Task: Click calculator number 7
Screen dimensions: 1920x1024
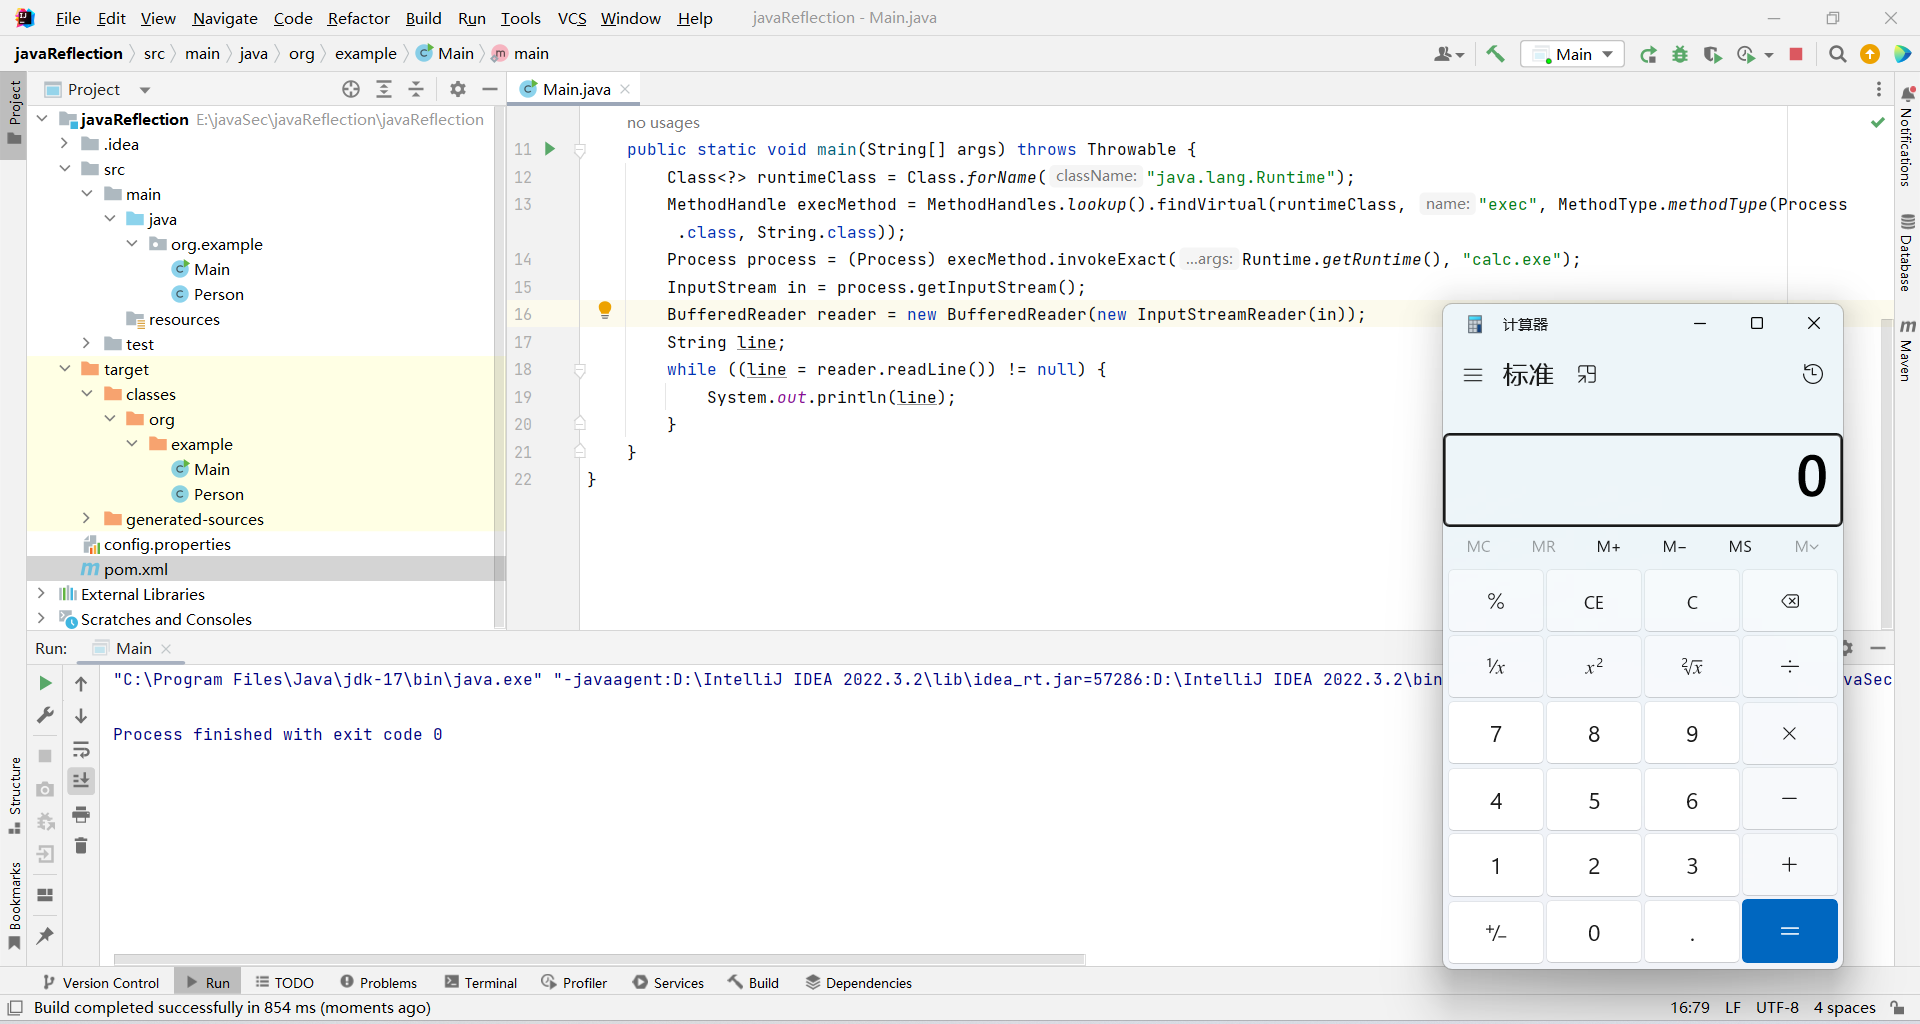Action: [1495, 734]
